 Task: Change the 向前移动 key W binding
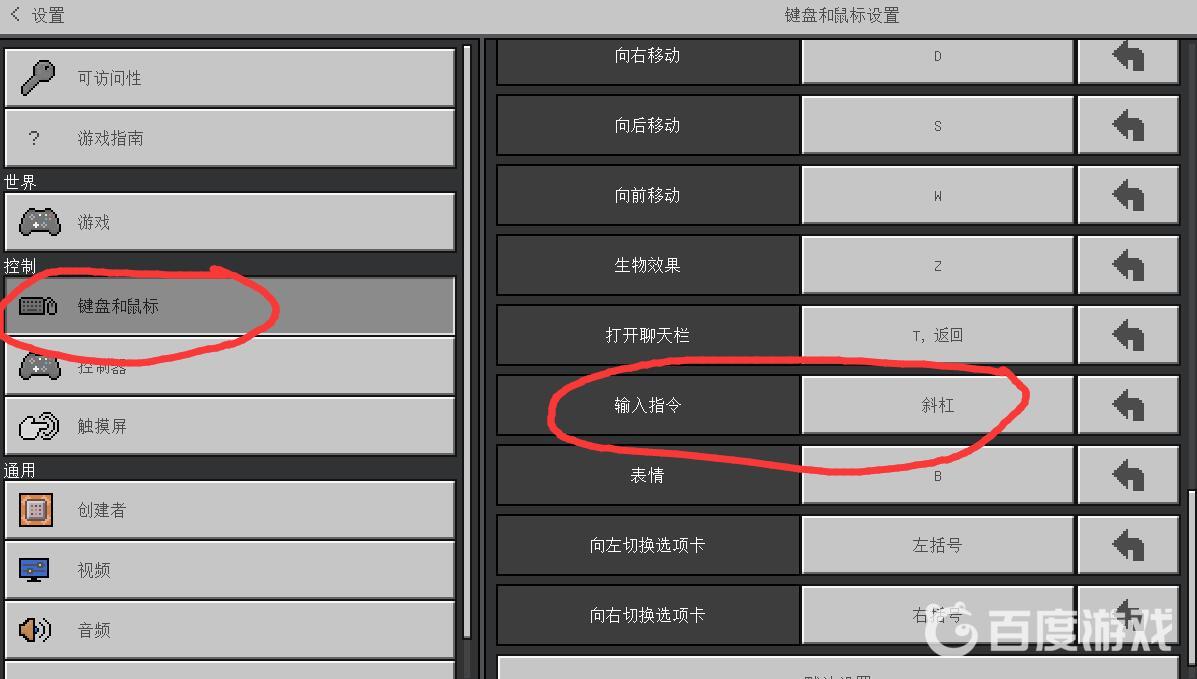937,196
